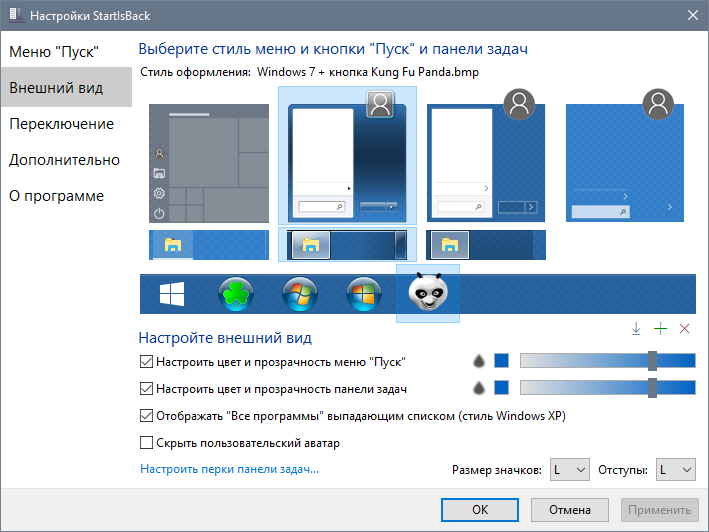Click the droplet icon for Start menu color
The image size is (709, 532).
tap(479, 361)
